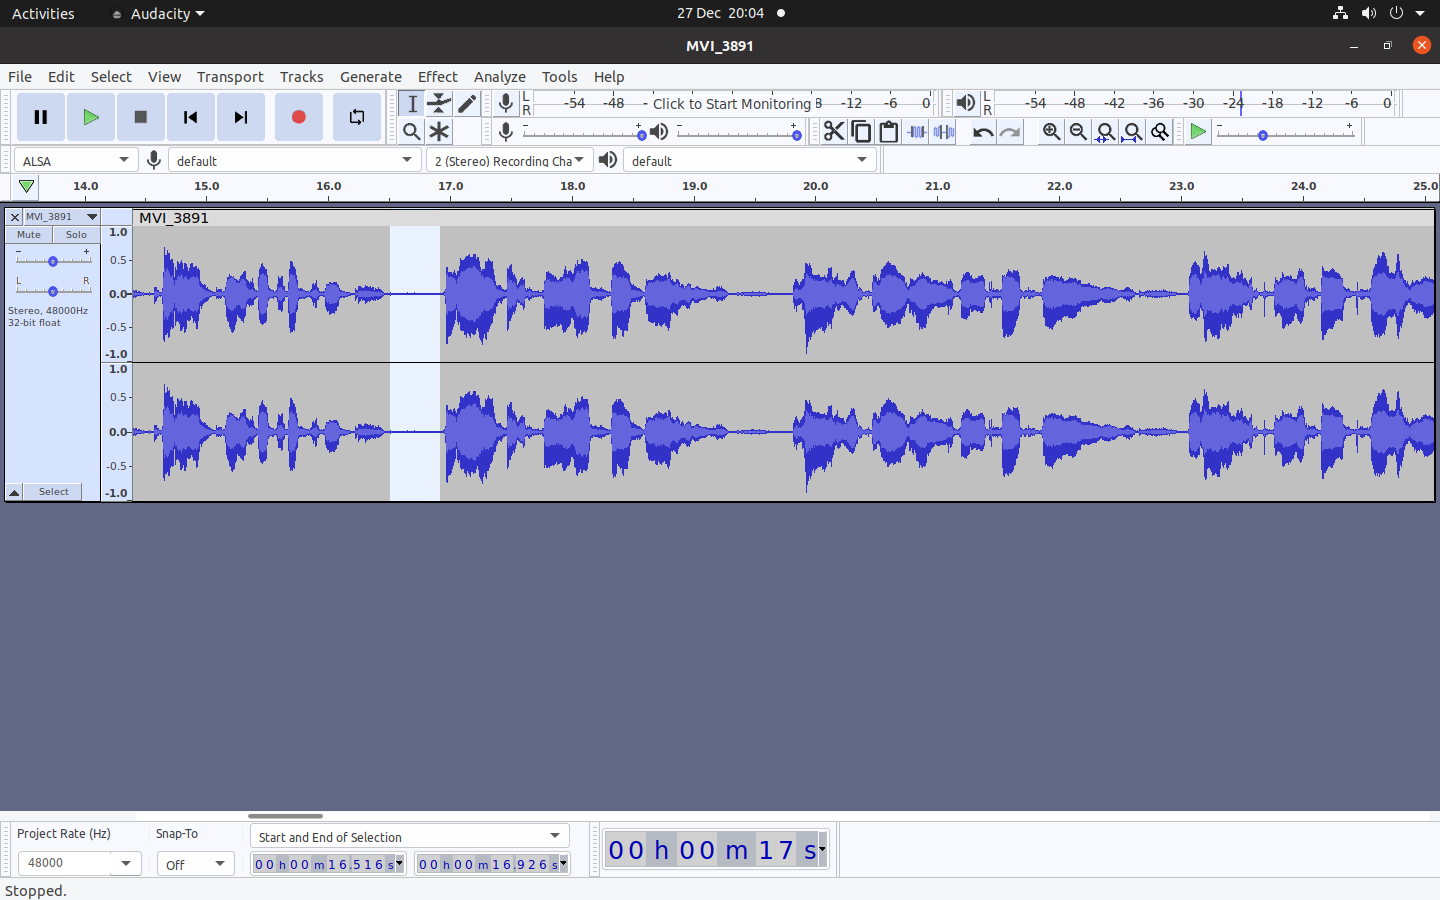Skip to the start of the project
This screenshot has width=1440, height=900.
191,117
